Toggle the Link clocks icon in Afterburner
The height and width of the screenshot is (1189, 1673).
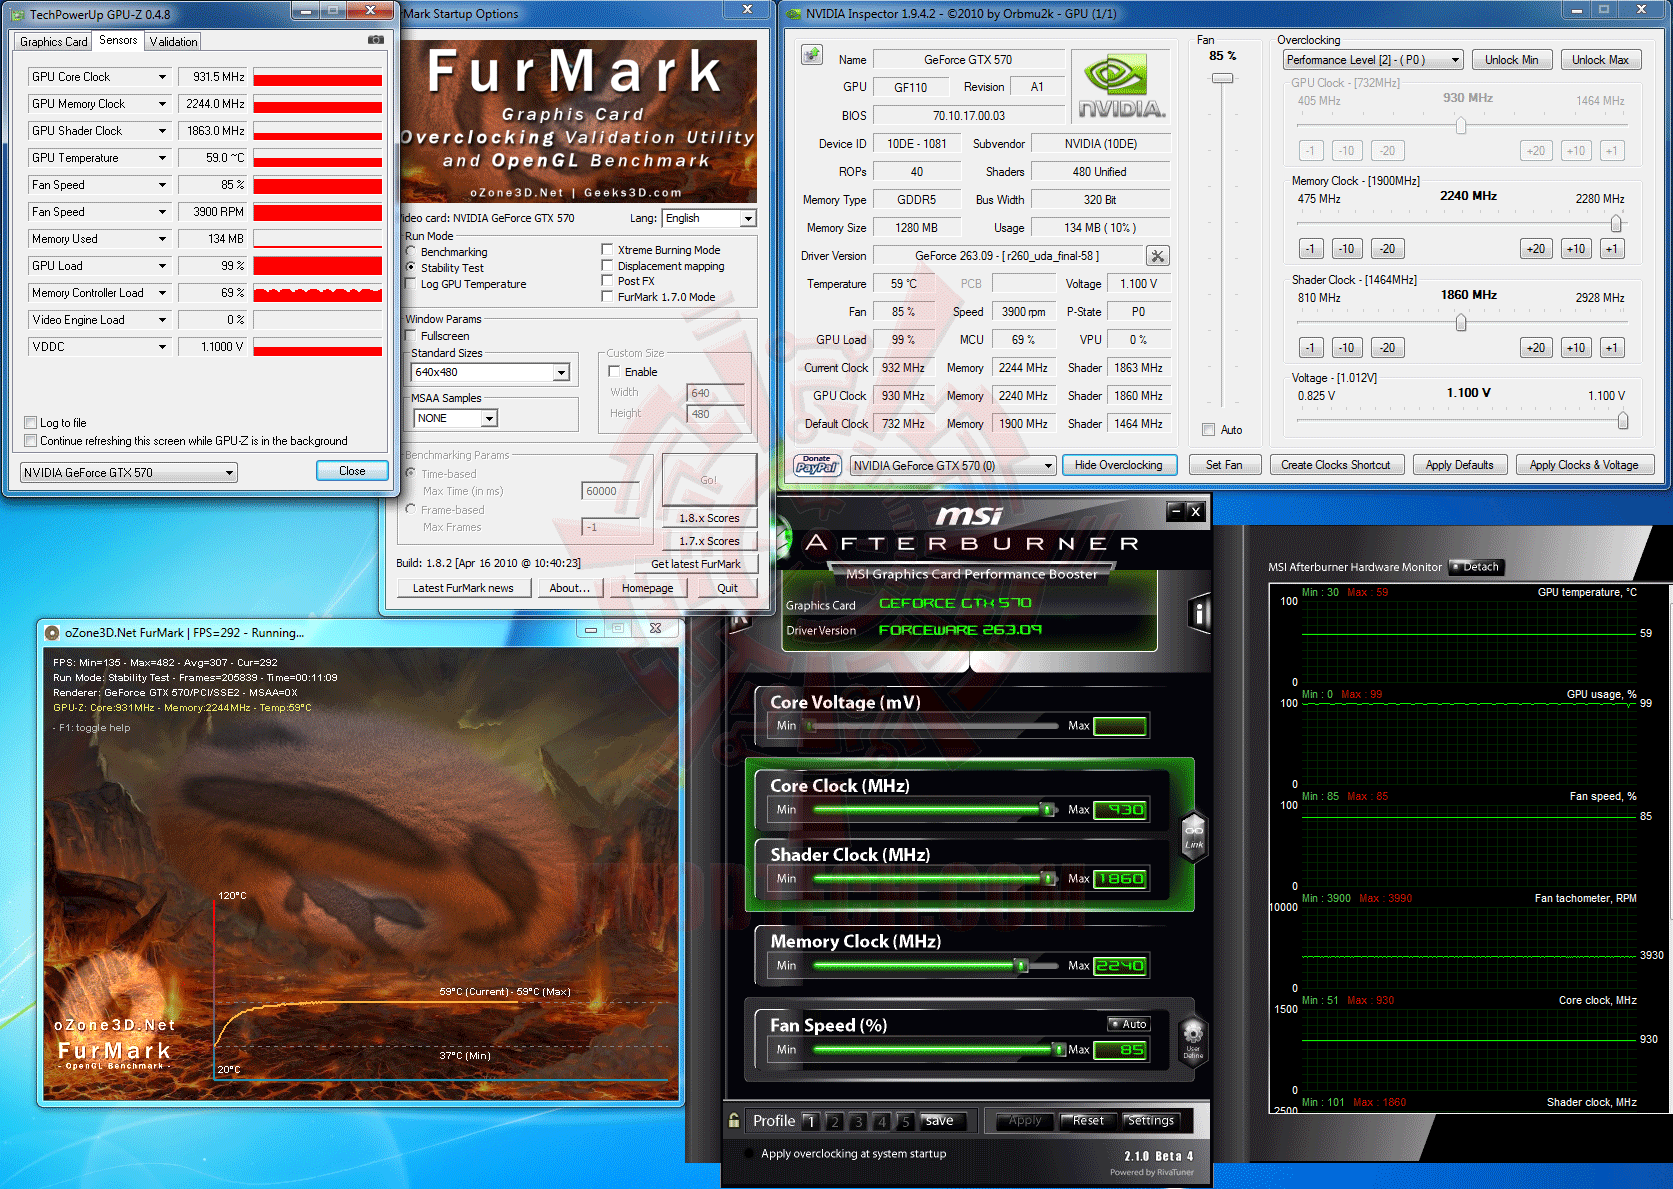[x=1194, y=835]
